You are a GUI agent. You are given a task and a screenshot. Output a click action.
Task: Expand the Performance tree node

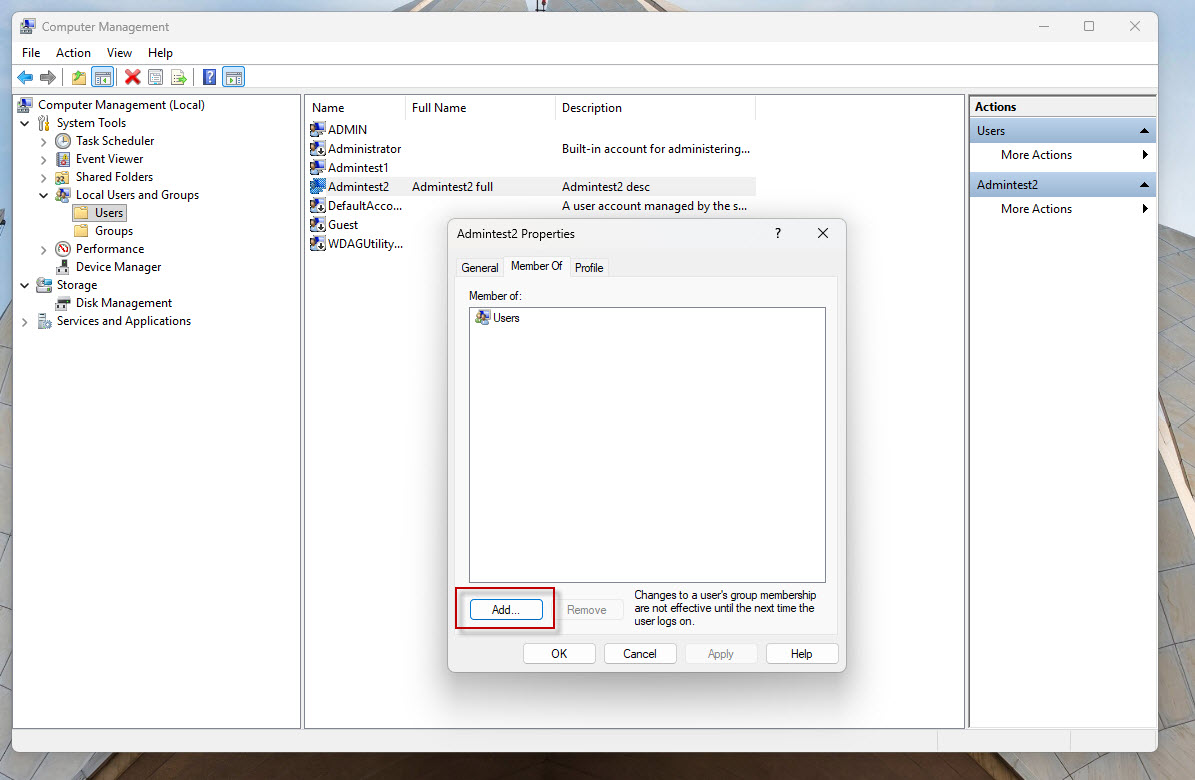43,250
